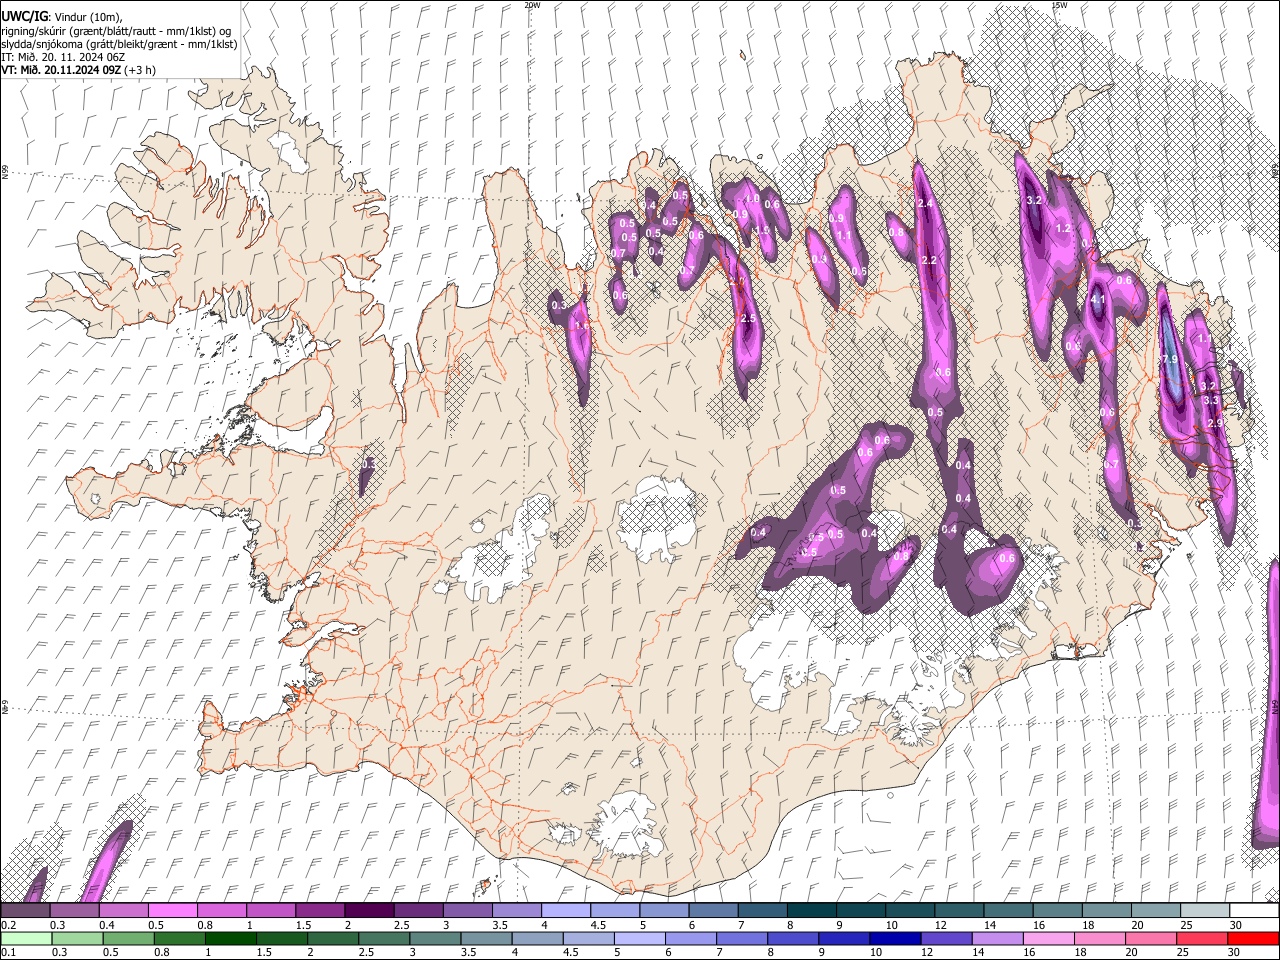1280x960 pixels.
Task: Click the 4.1 precipitation value on the map
Action: click(x=1097, y=299)
